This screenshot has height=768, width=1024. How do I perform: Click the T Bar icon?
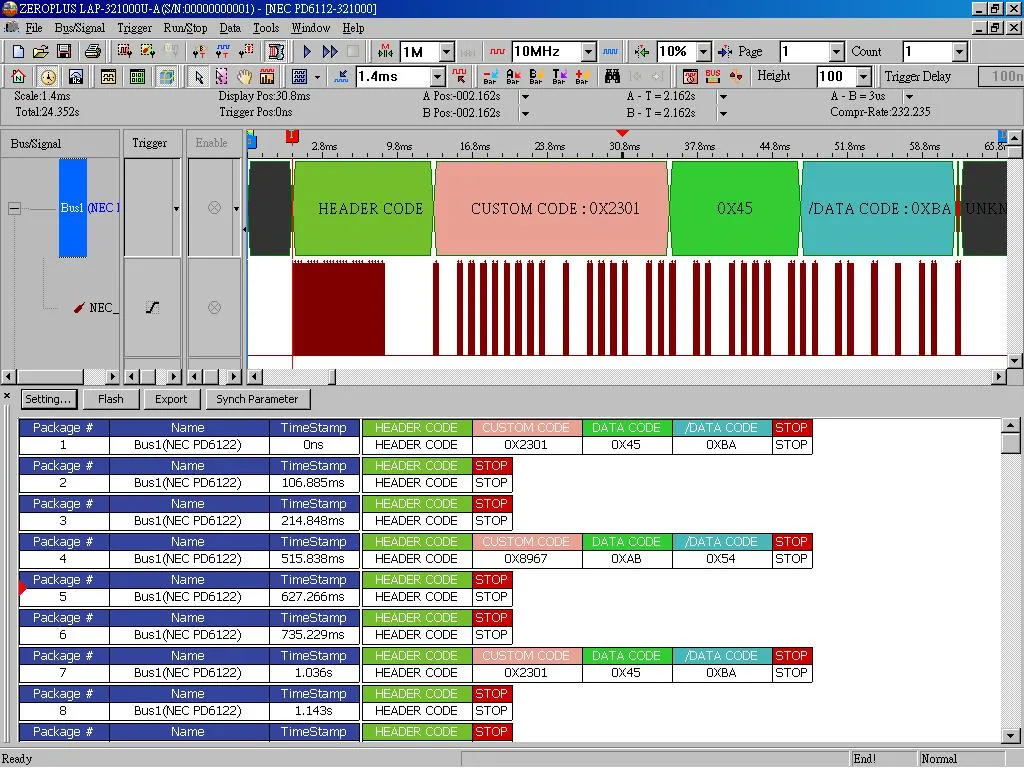coord(560,76)
